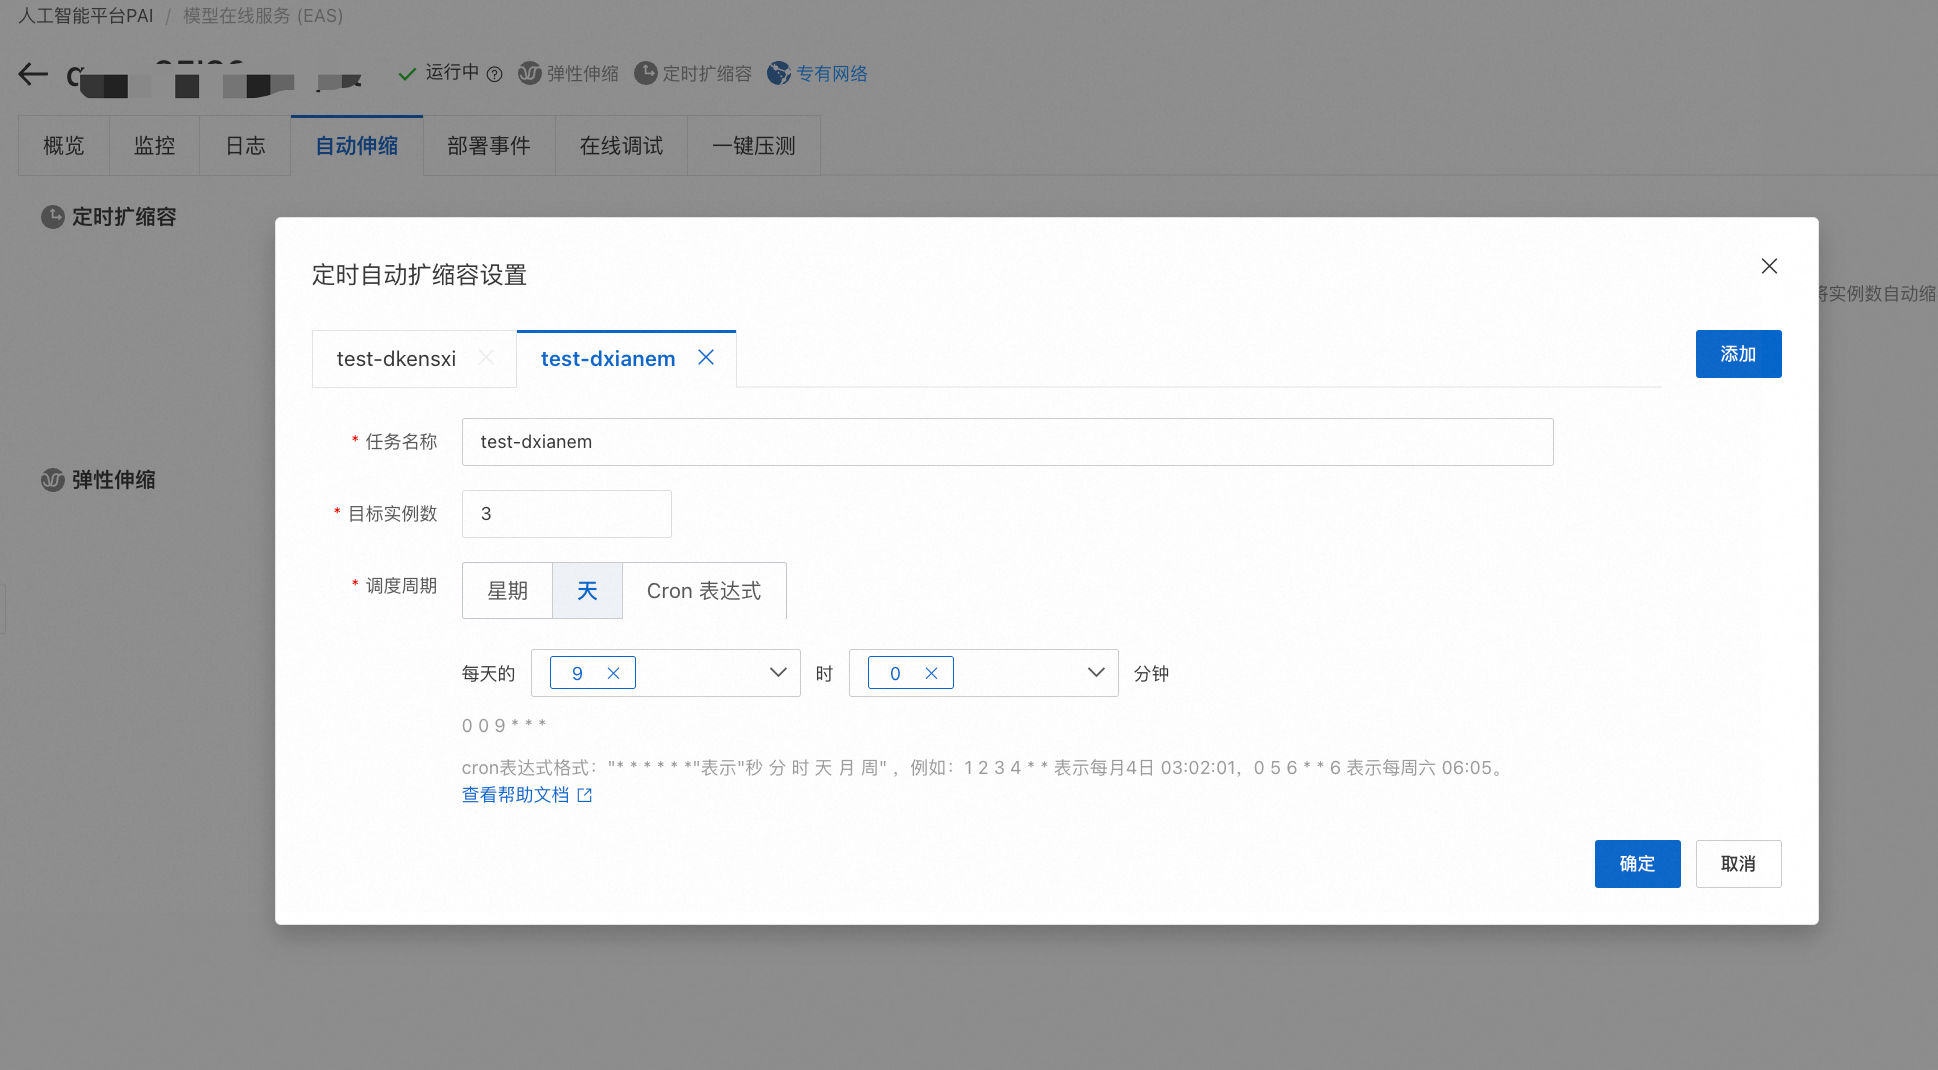Select Cron 表达式 schedule period
Viewport: 1938px width, 1070px height.
pyautogui.click(x=704, y=591)
